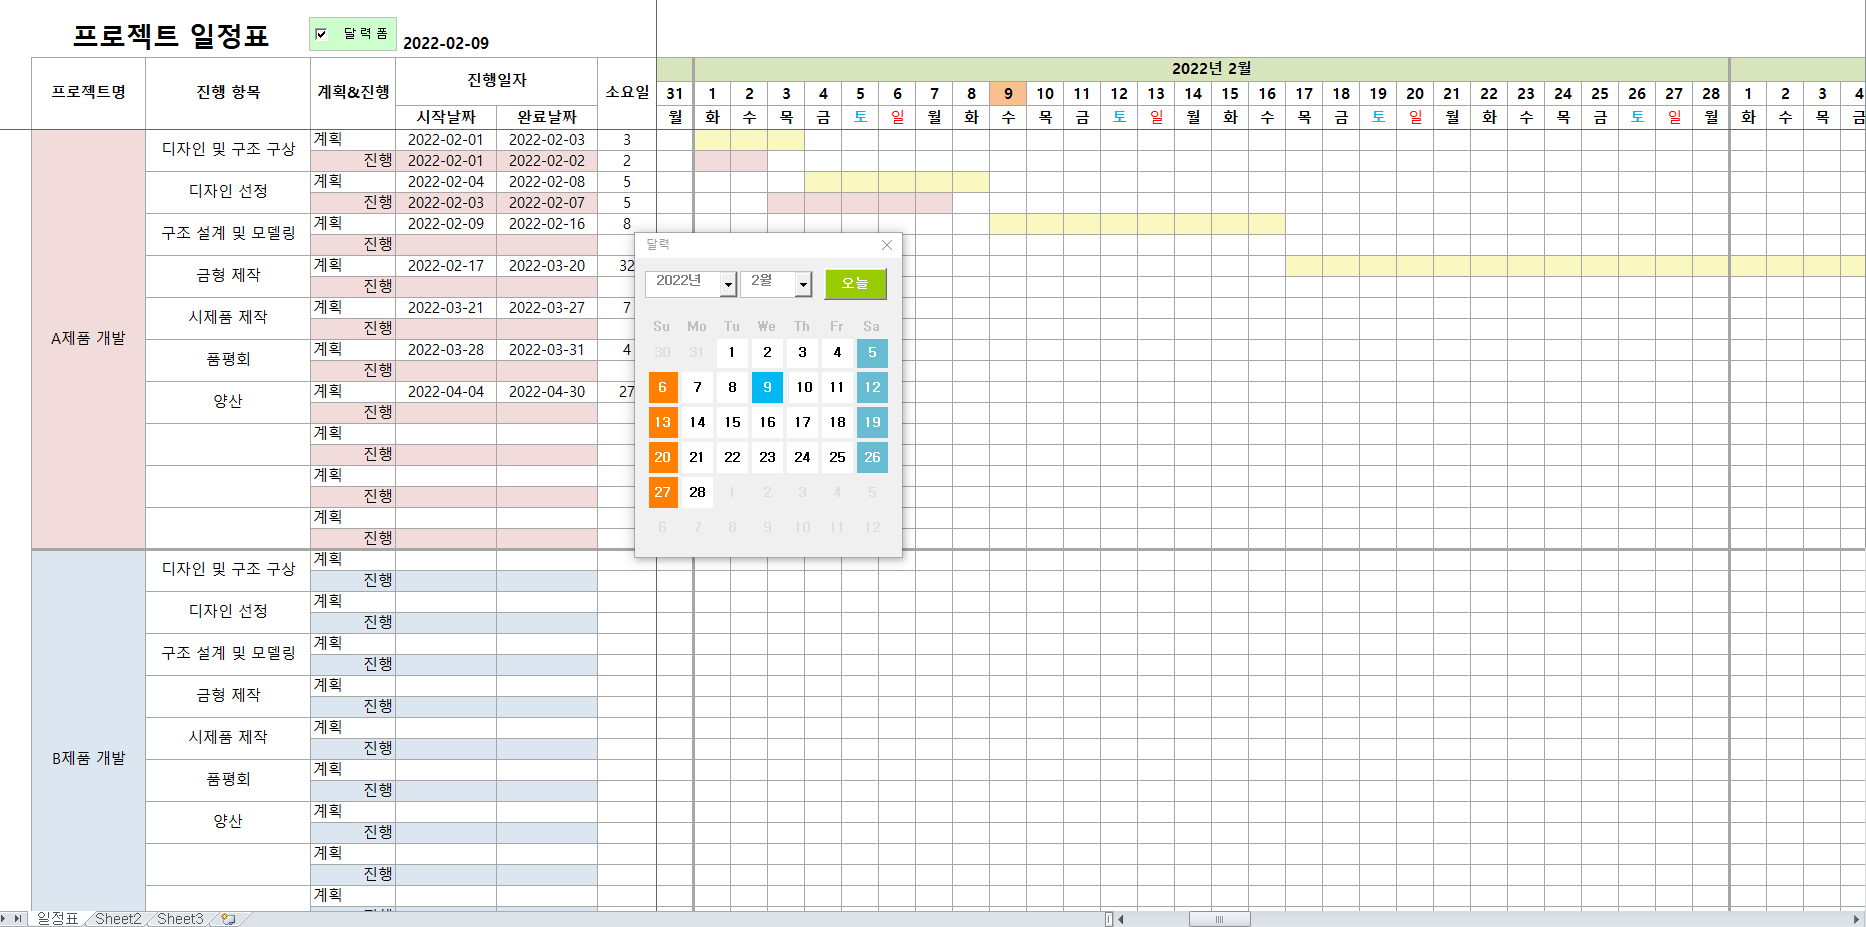
Task: Open the 2022년 year dropdown
Action: [728, 285]
